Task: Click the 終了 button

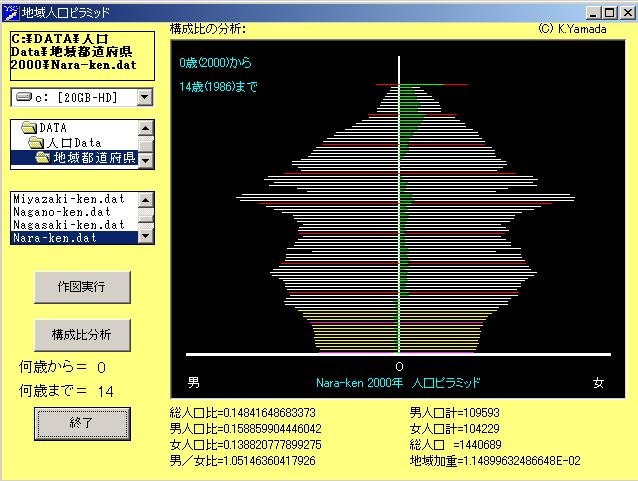Action: point(83,424)
